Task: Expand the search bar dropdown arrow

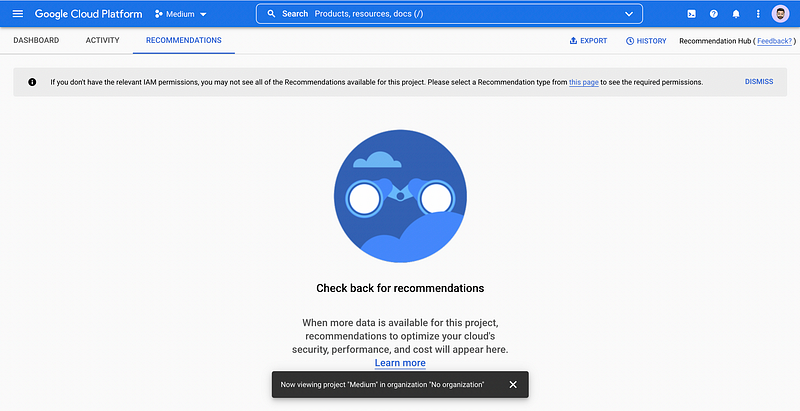Action: point(629,14)
